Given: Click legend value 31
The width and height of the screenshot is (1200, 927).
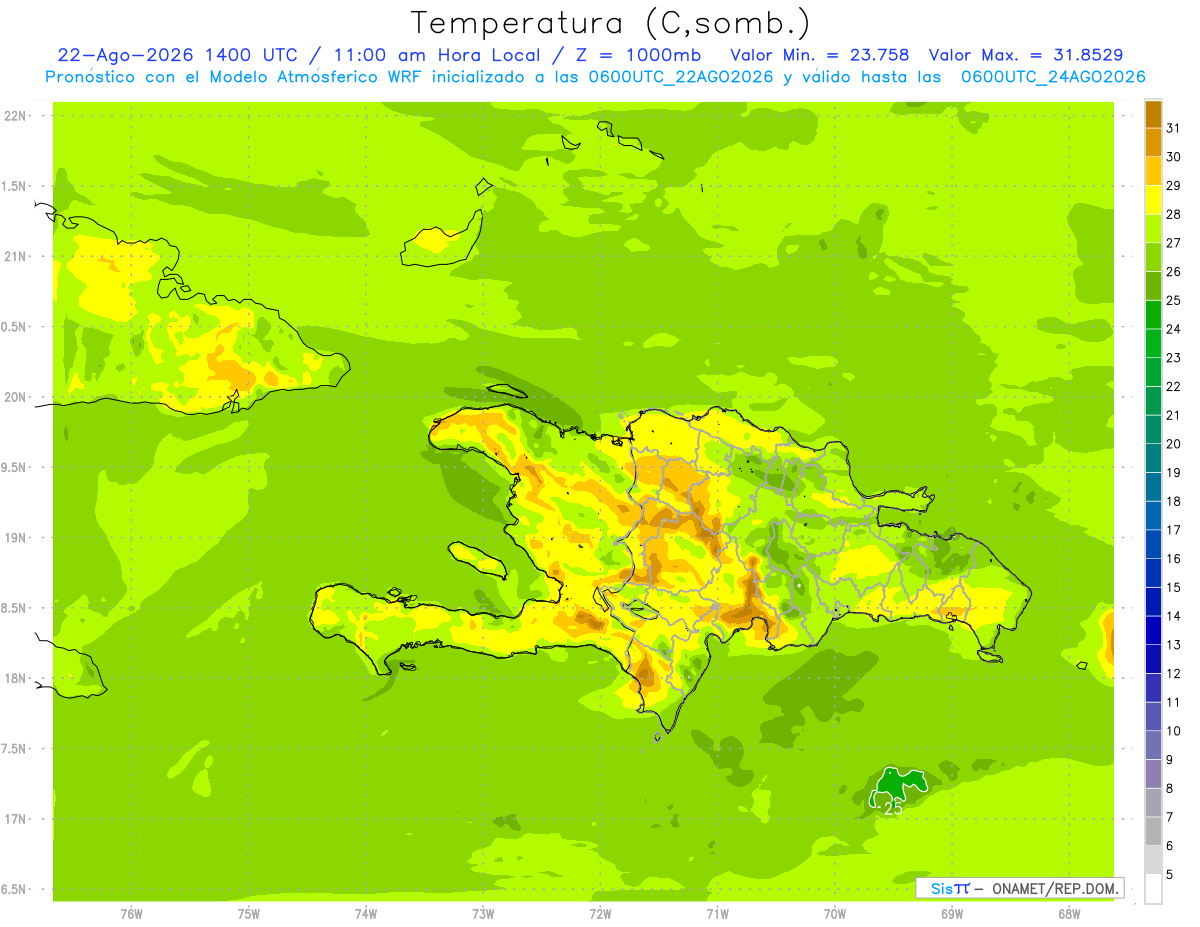Looking at the screenshot, I should [1174, 128].
